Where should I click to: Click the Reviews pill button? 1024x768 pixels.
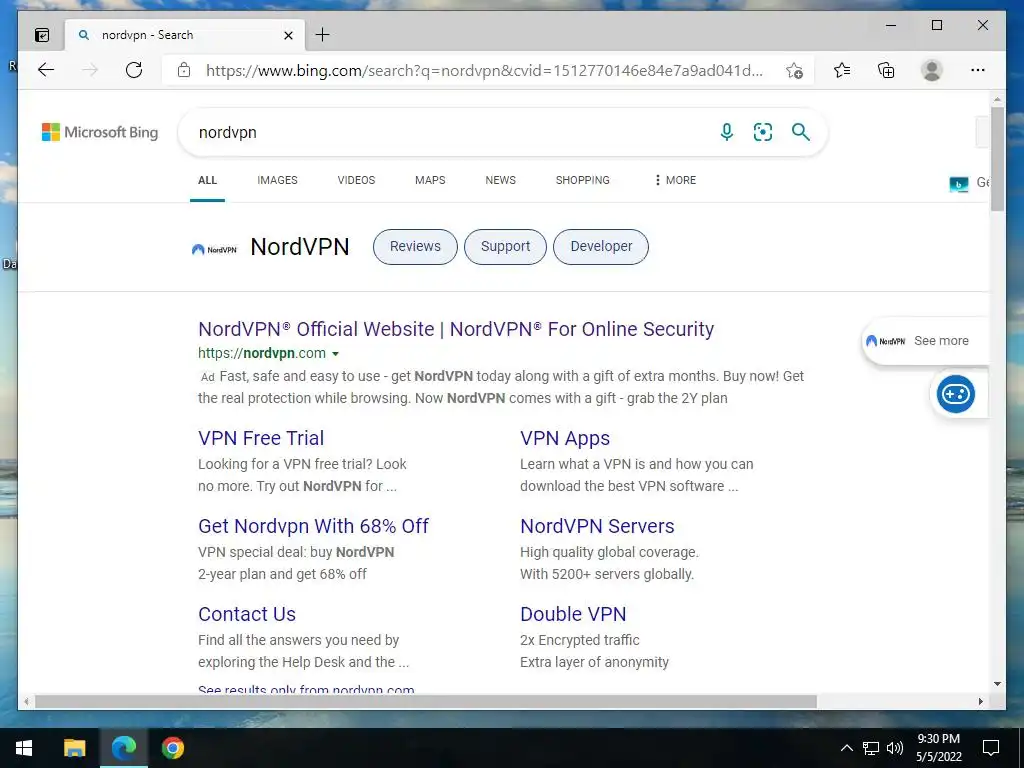pos(415,247)
